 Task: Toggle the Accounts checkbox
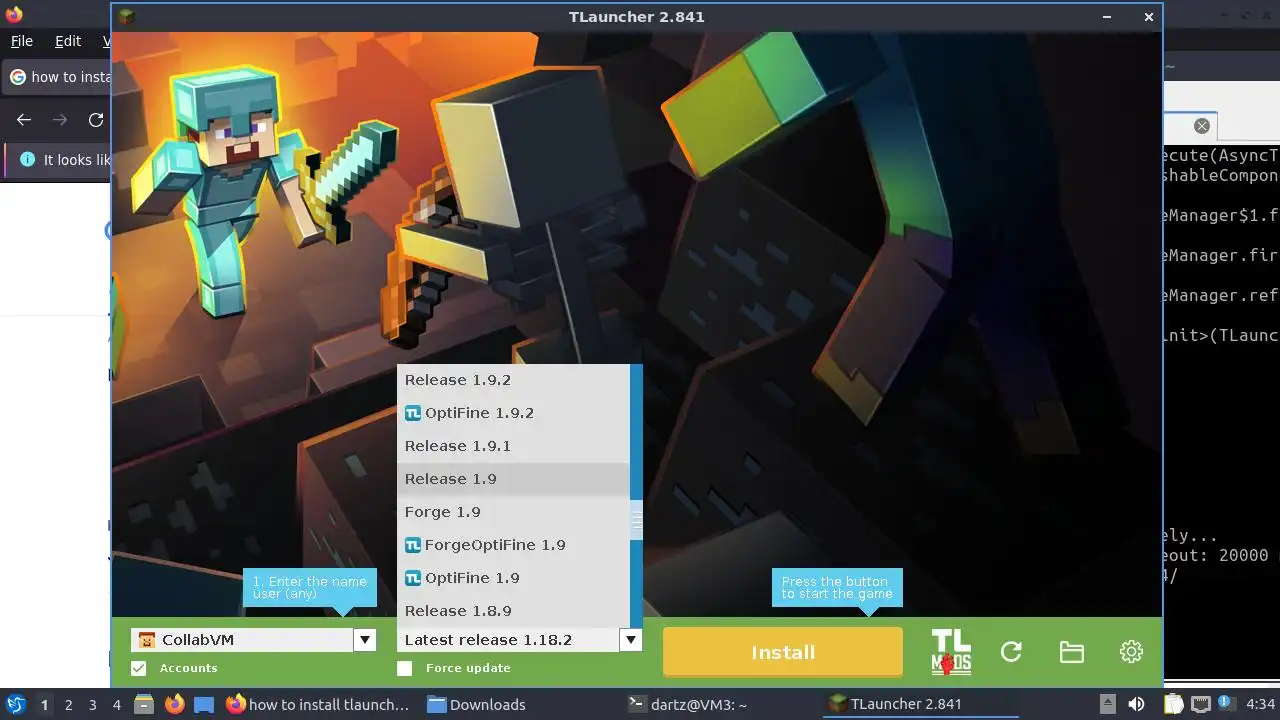(139, 668)
